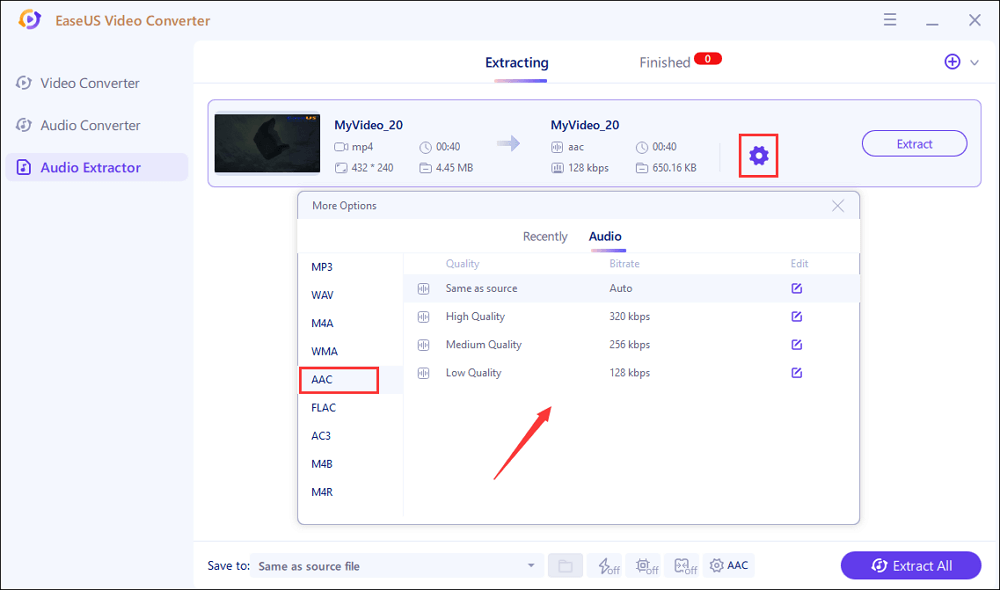The height and width of the screenshot is (590, 1000).
Task: Expand the Save to location dropdown
Action: [530, 566]
